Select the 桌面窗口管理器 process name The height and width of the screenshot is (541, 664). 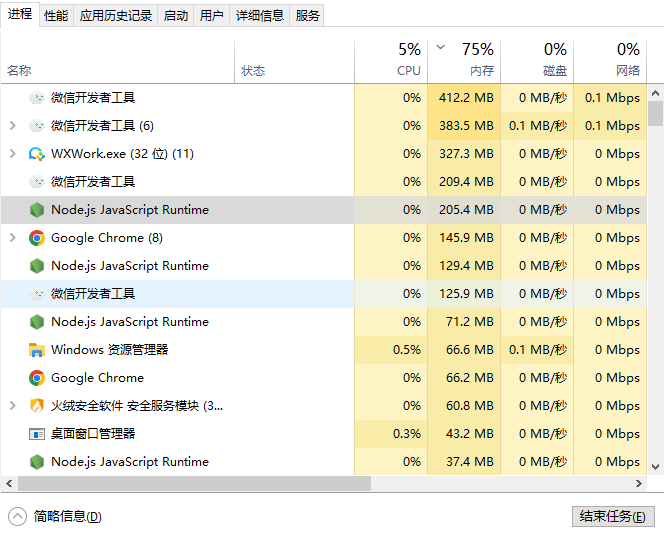pos(93,434)
